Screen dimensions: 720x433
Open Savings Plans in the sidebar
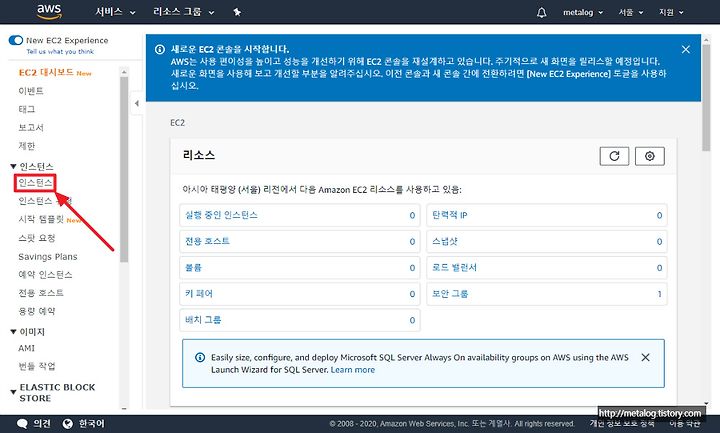point(48,257)
